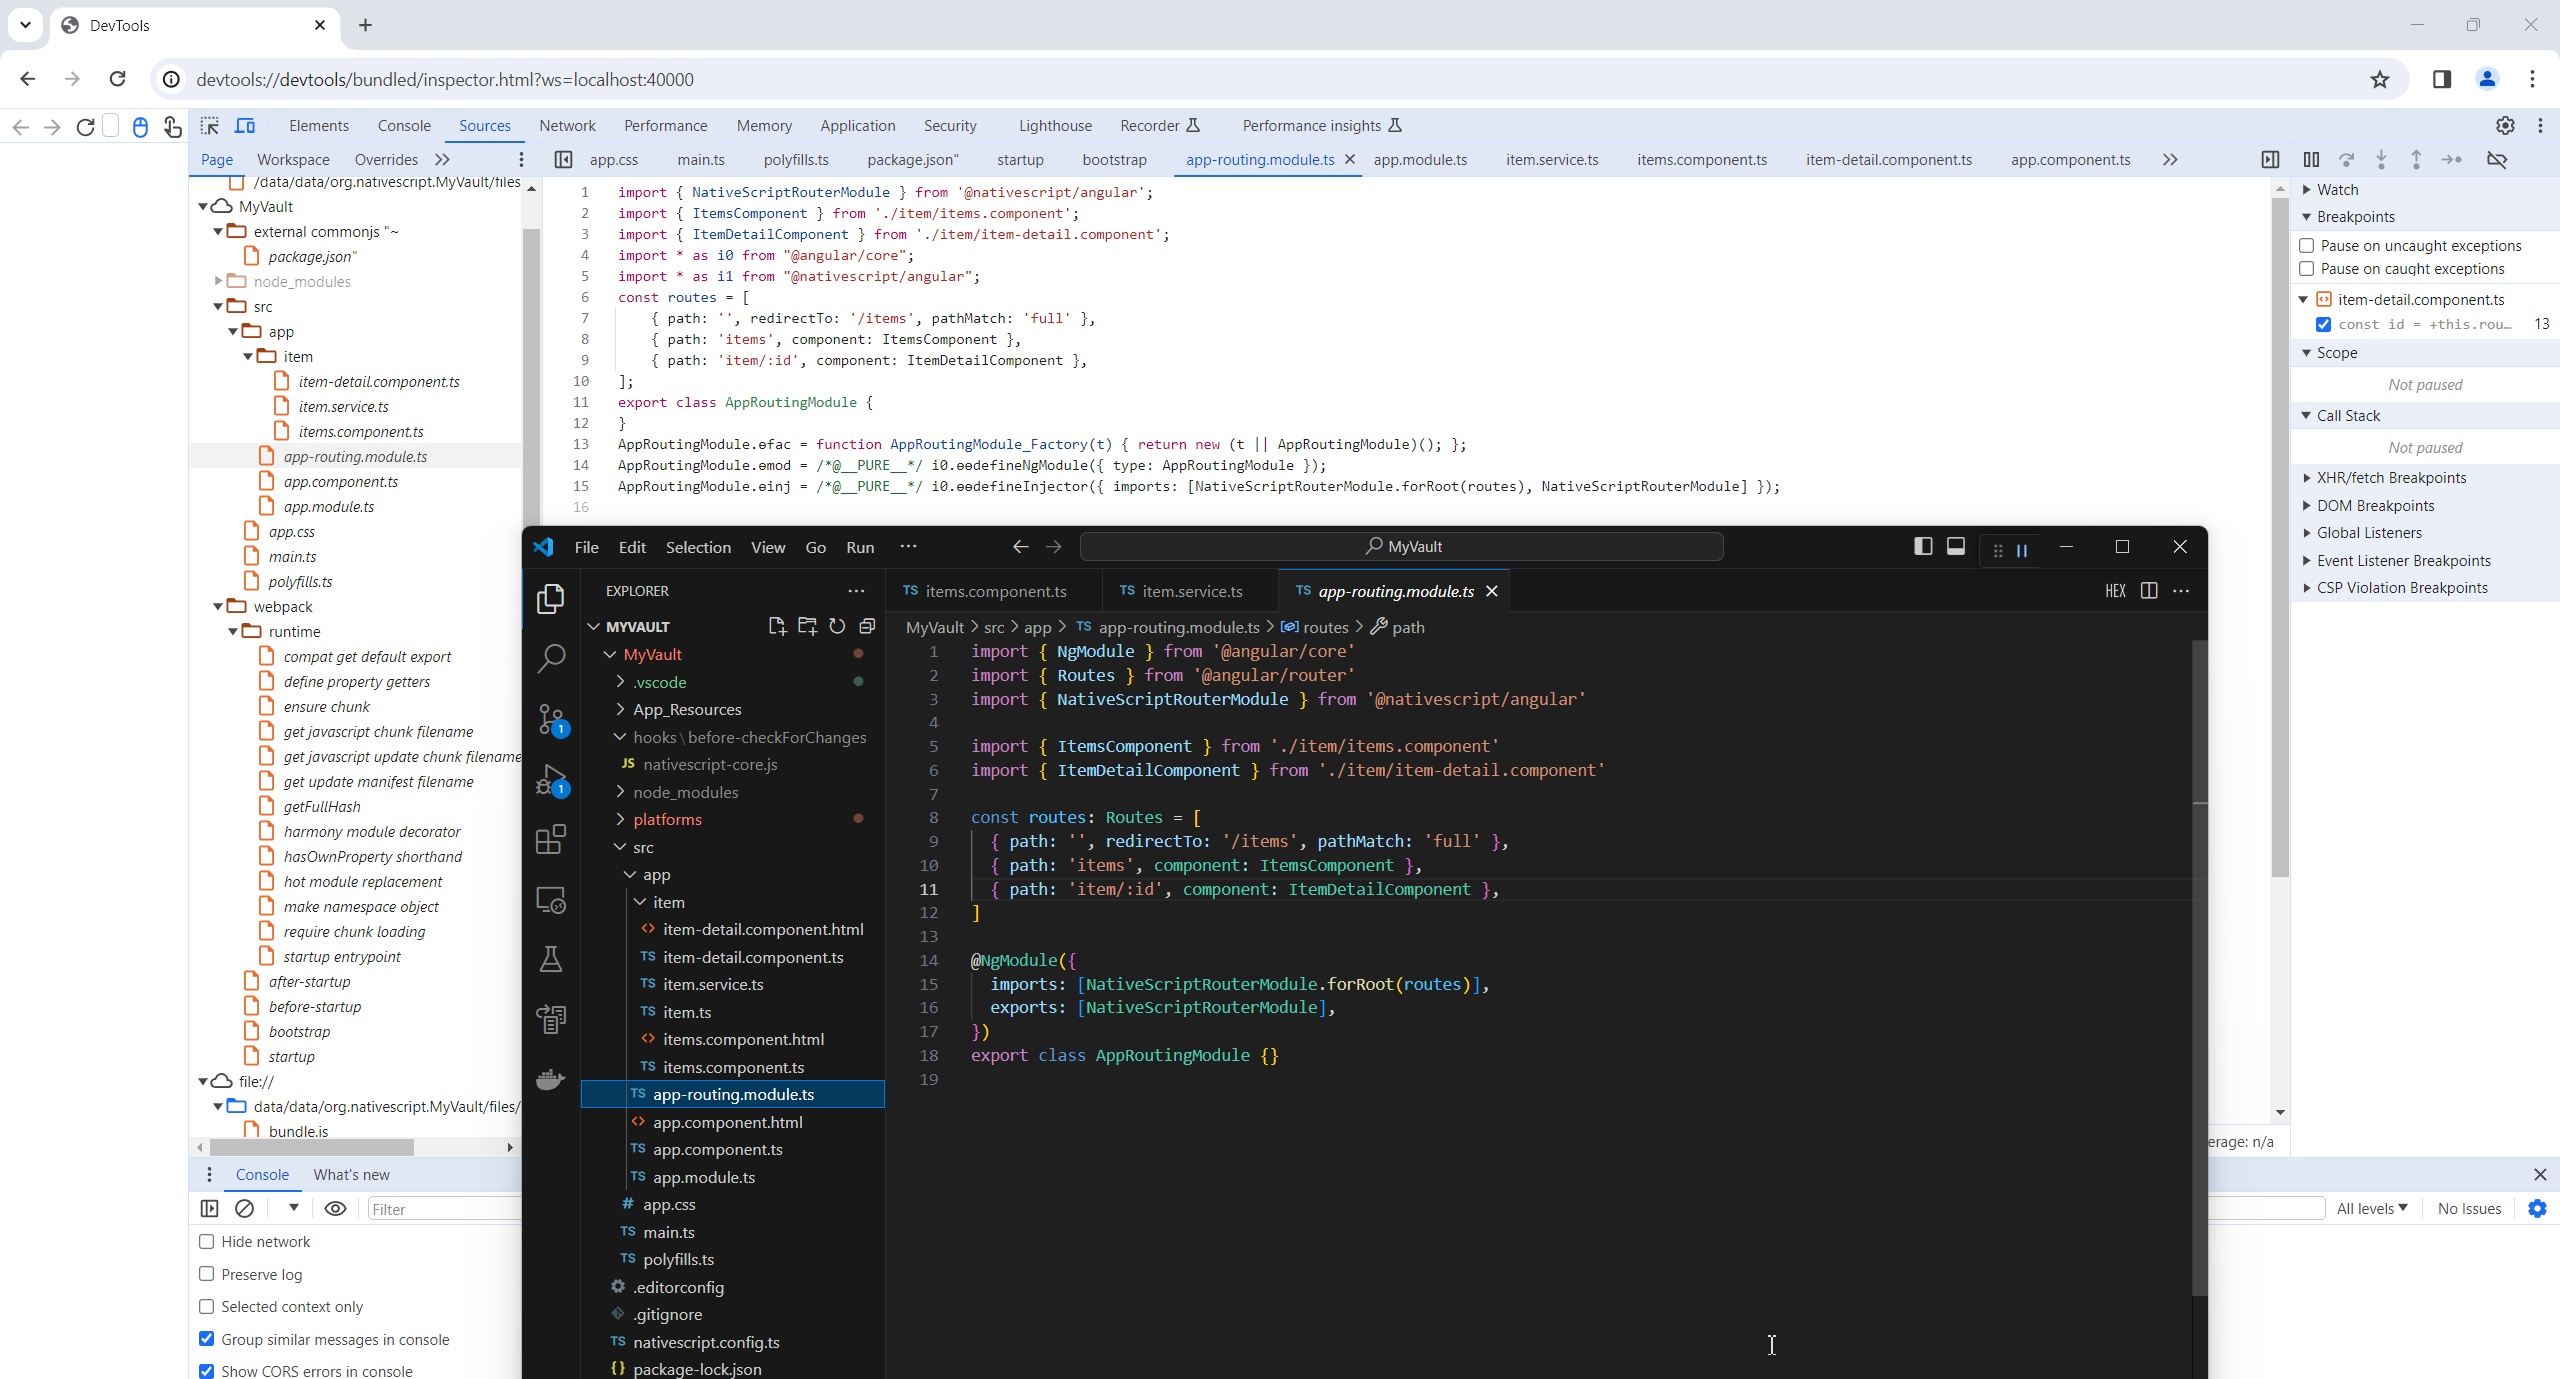Click the New File icon in Explorer
The width and height of the screenshot is (2560, 1379).
pos(777,626)
